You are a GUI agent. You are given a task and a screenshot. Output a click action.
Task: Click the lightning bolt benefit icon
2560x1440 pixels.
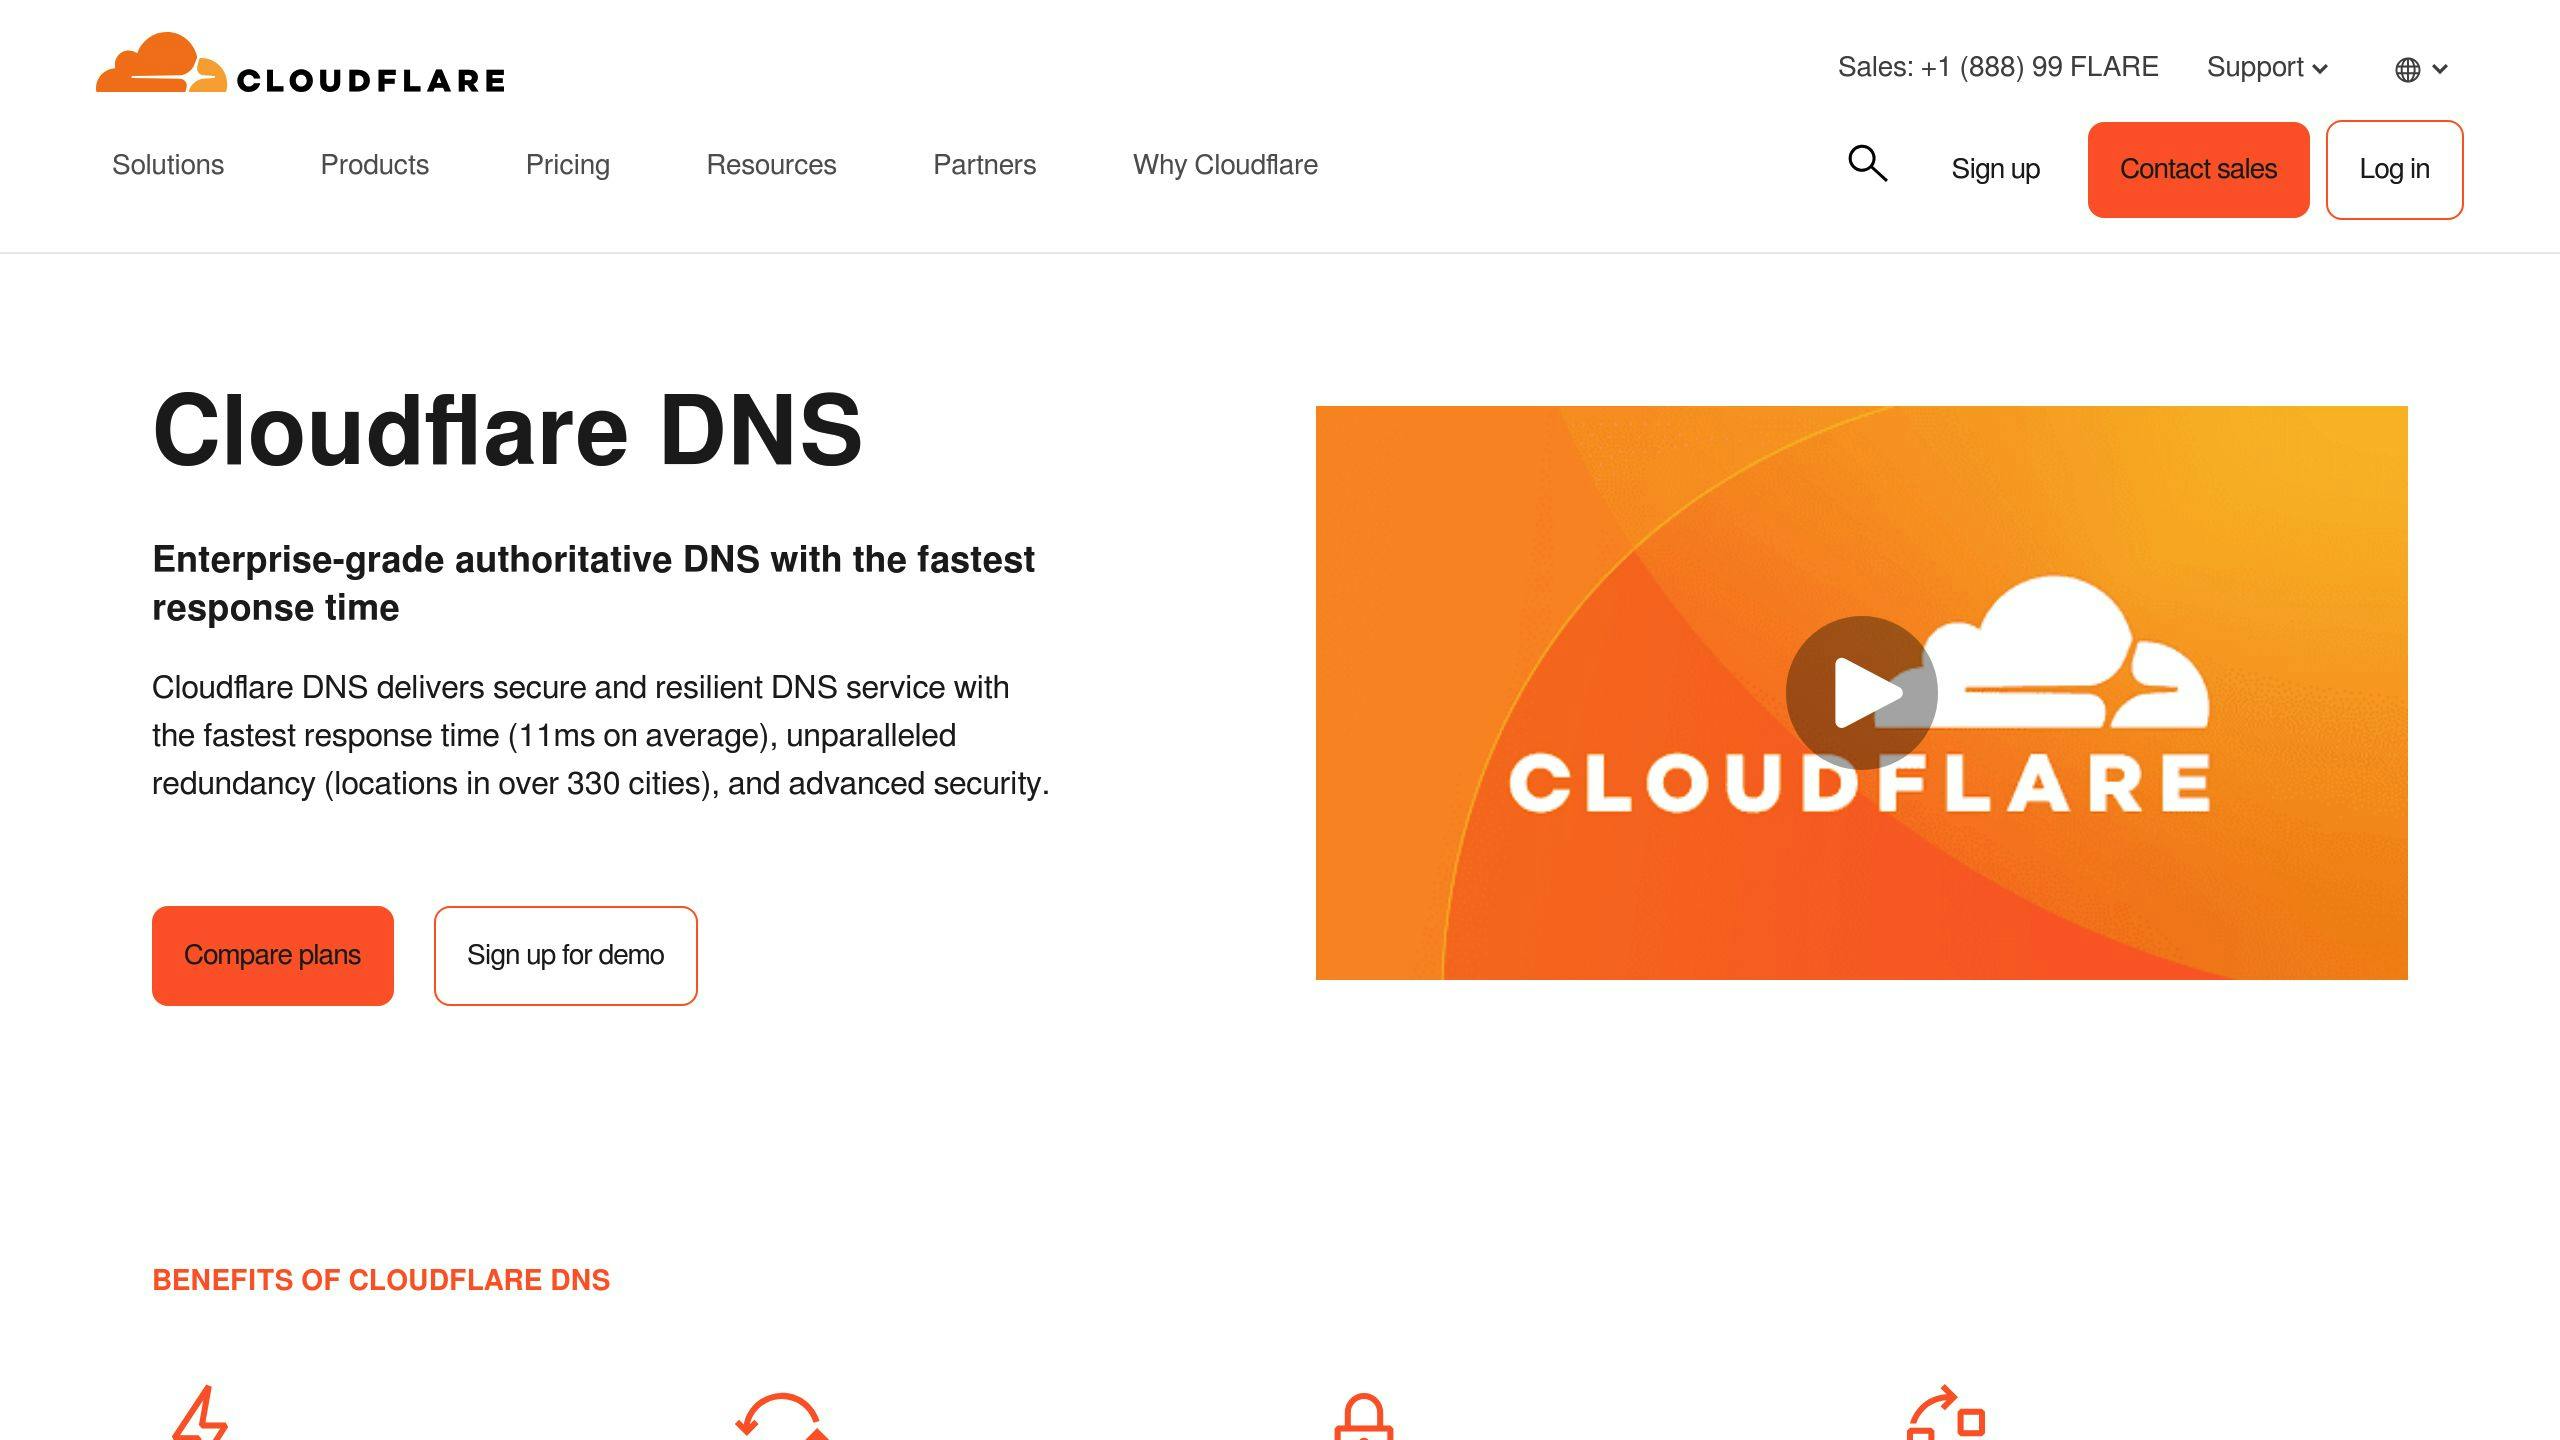tap(201, 1412)
